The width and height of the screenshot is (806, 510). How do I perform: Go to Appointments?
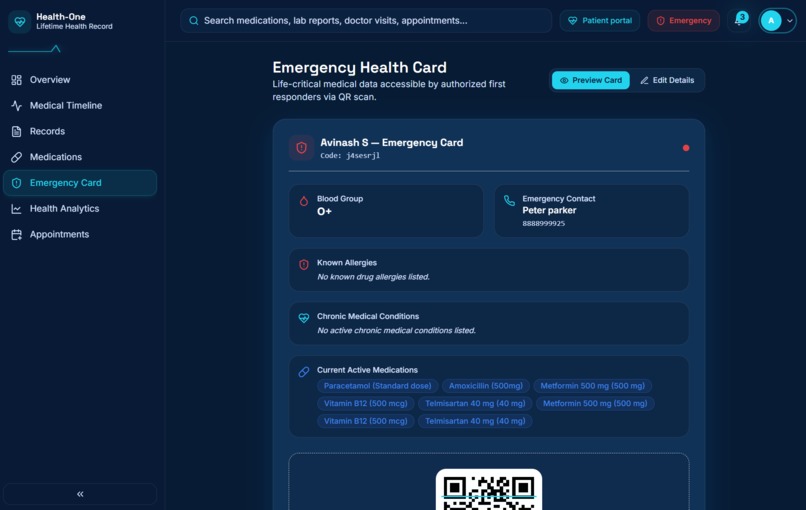coord(80,234)
